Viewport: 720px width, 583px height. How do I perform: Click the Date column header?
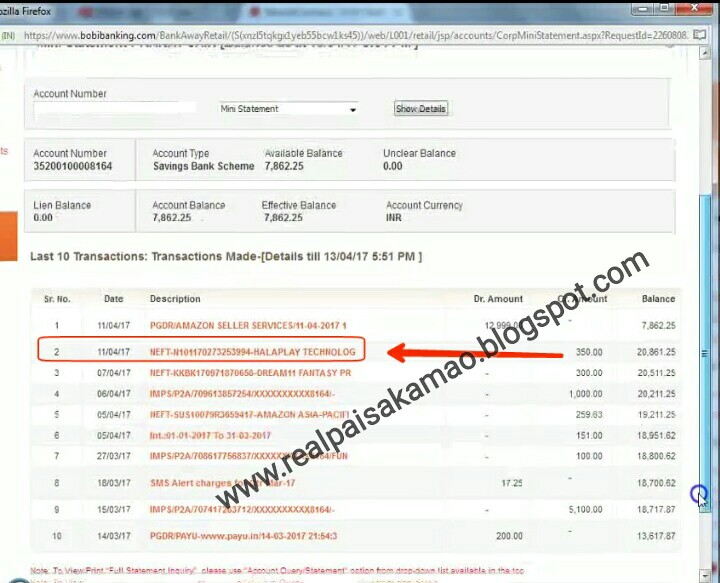click(x=113, y=299)
